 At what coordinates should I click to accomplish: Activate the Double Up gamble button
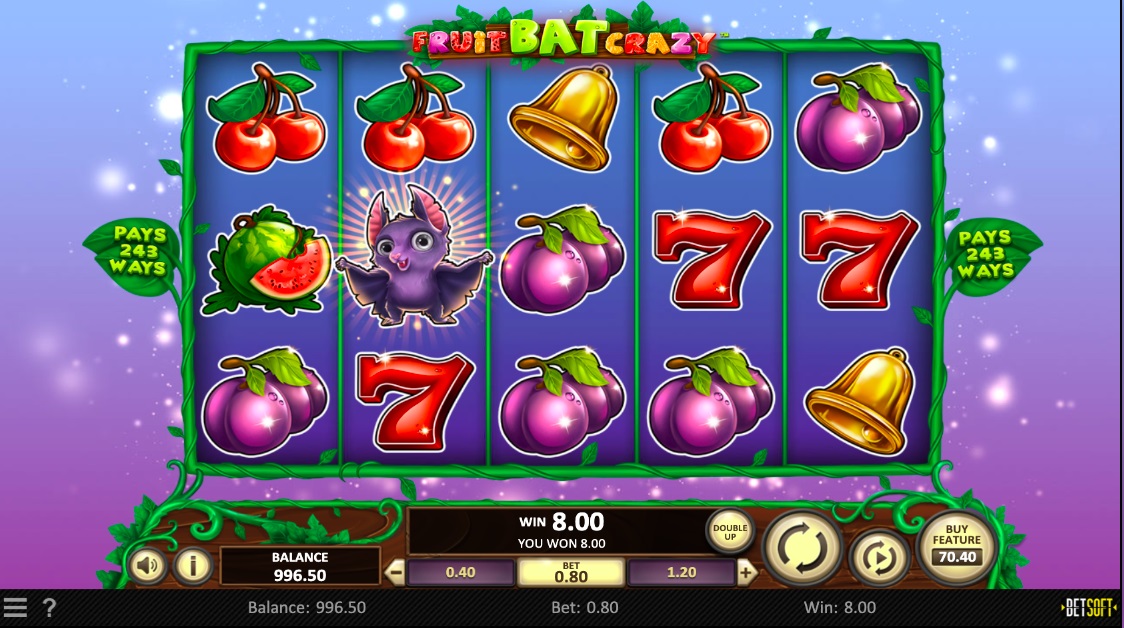(x=730, y=532)
